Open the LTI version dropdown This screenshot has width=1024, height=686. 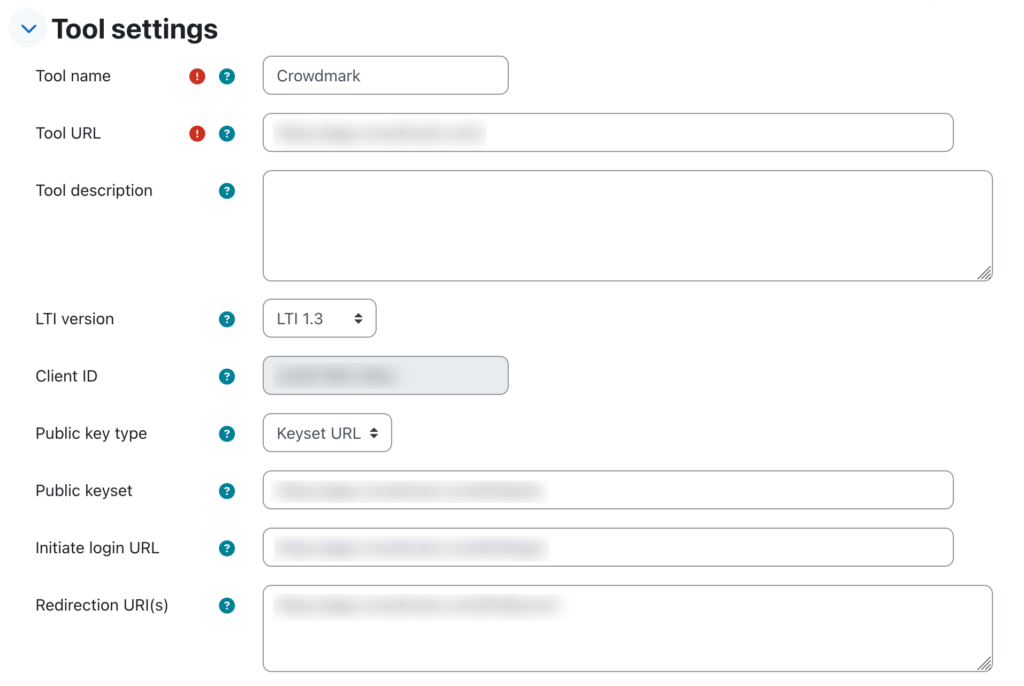[319, 319]
